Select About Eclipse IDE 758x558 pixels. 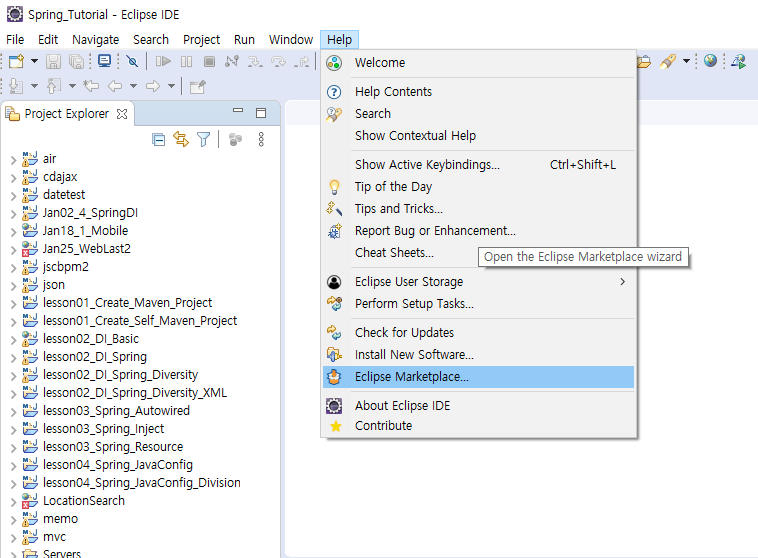pos(479,406)
